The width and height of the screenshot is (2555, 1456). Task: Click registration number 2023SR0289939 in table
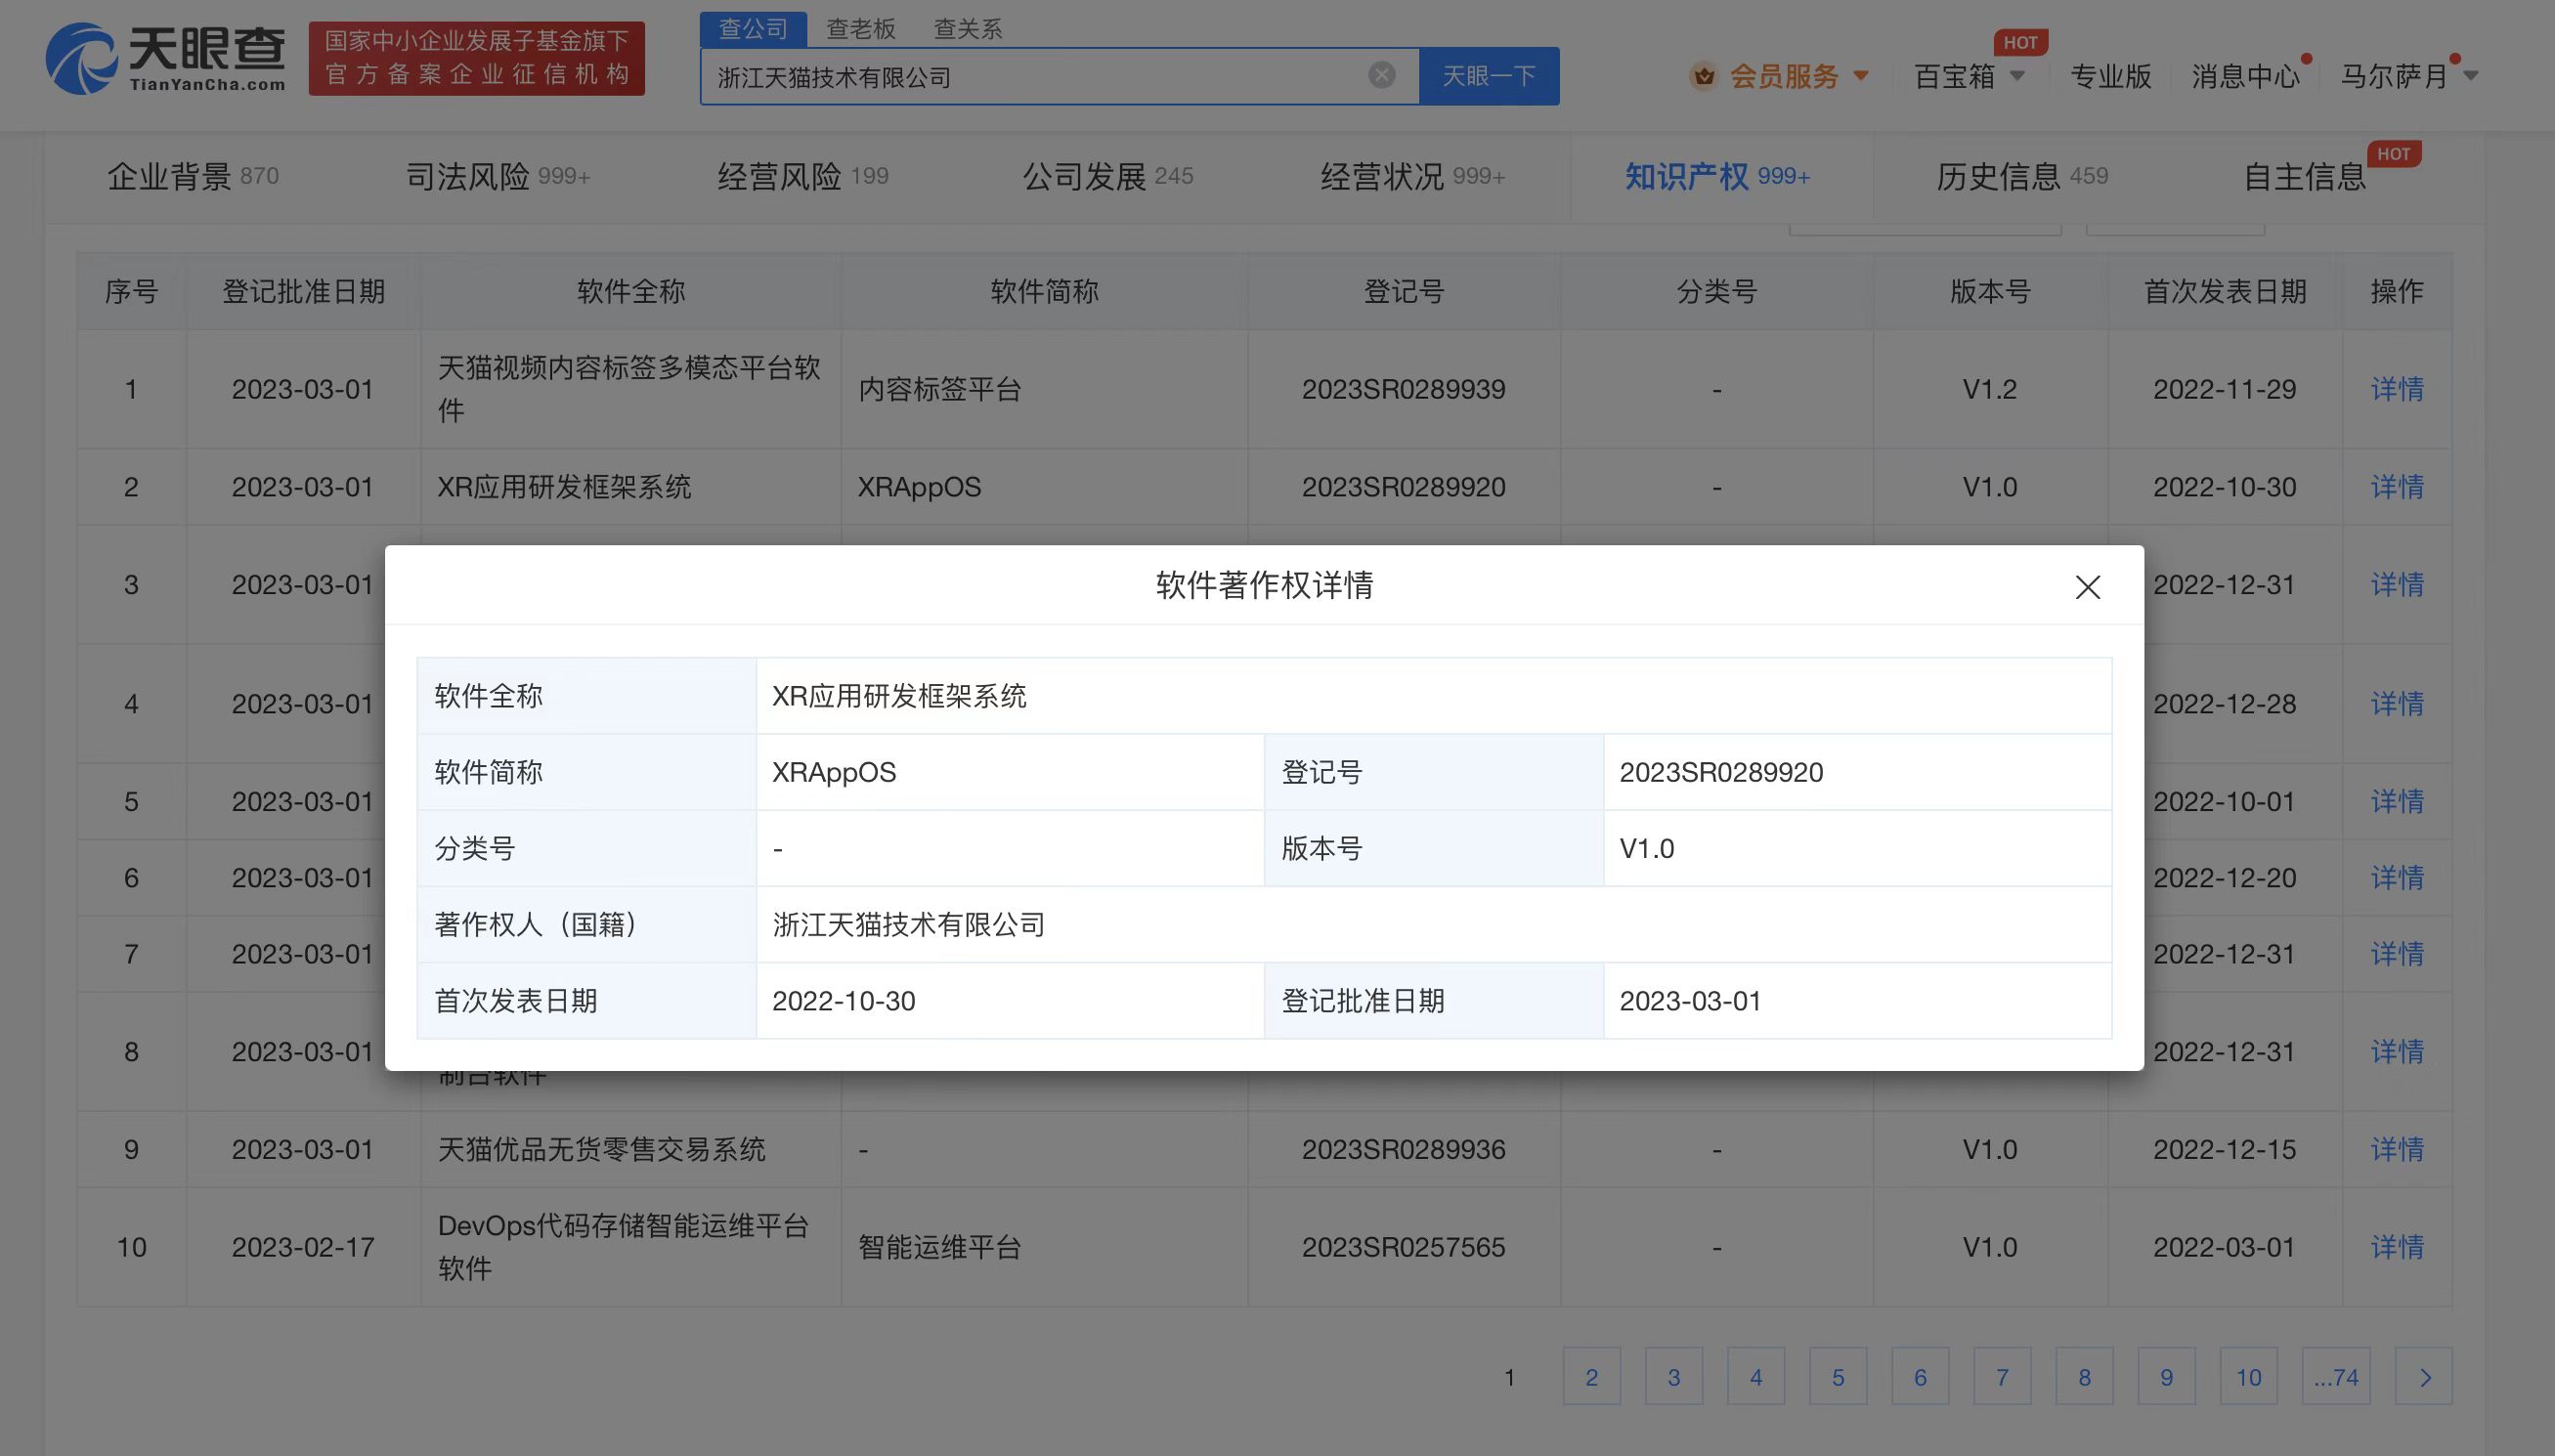1403,389
